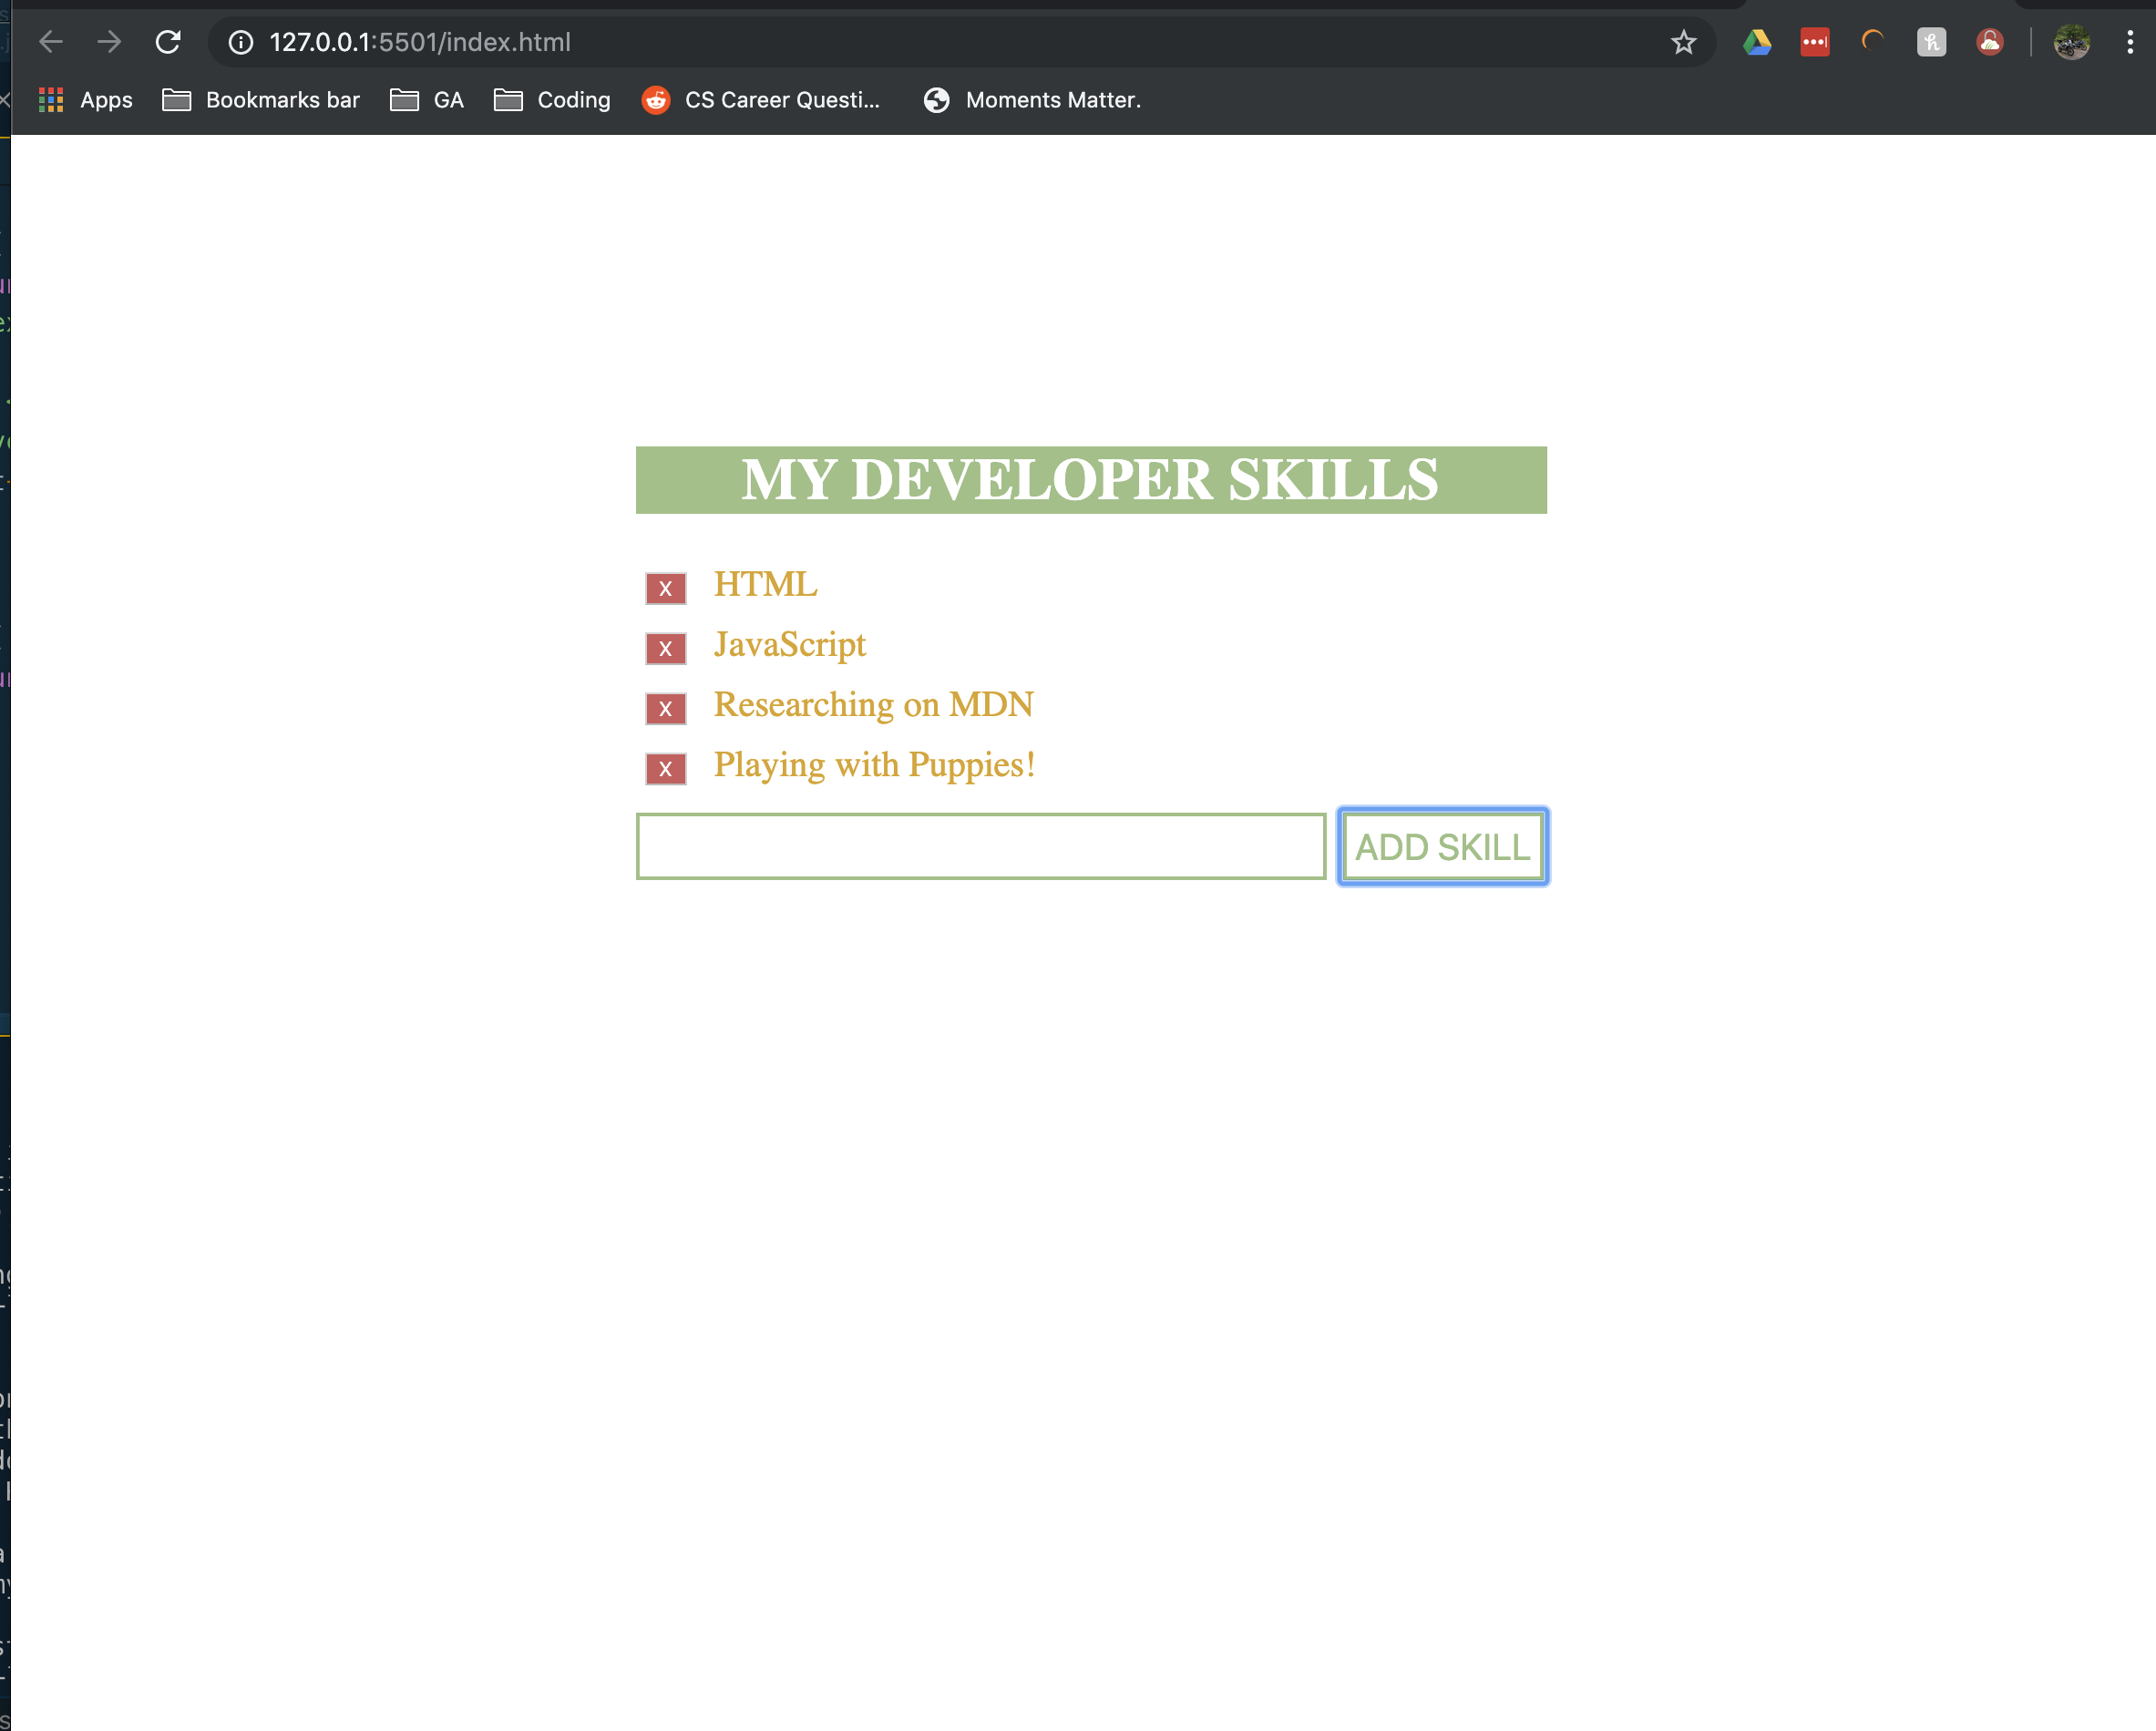Click the browser profile avatar

[x=2073, y=42]
